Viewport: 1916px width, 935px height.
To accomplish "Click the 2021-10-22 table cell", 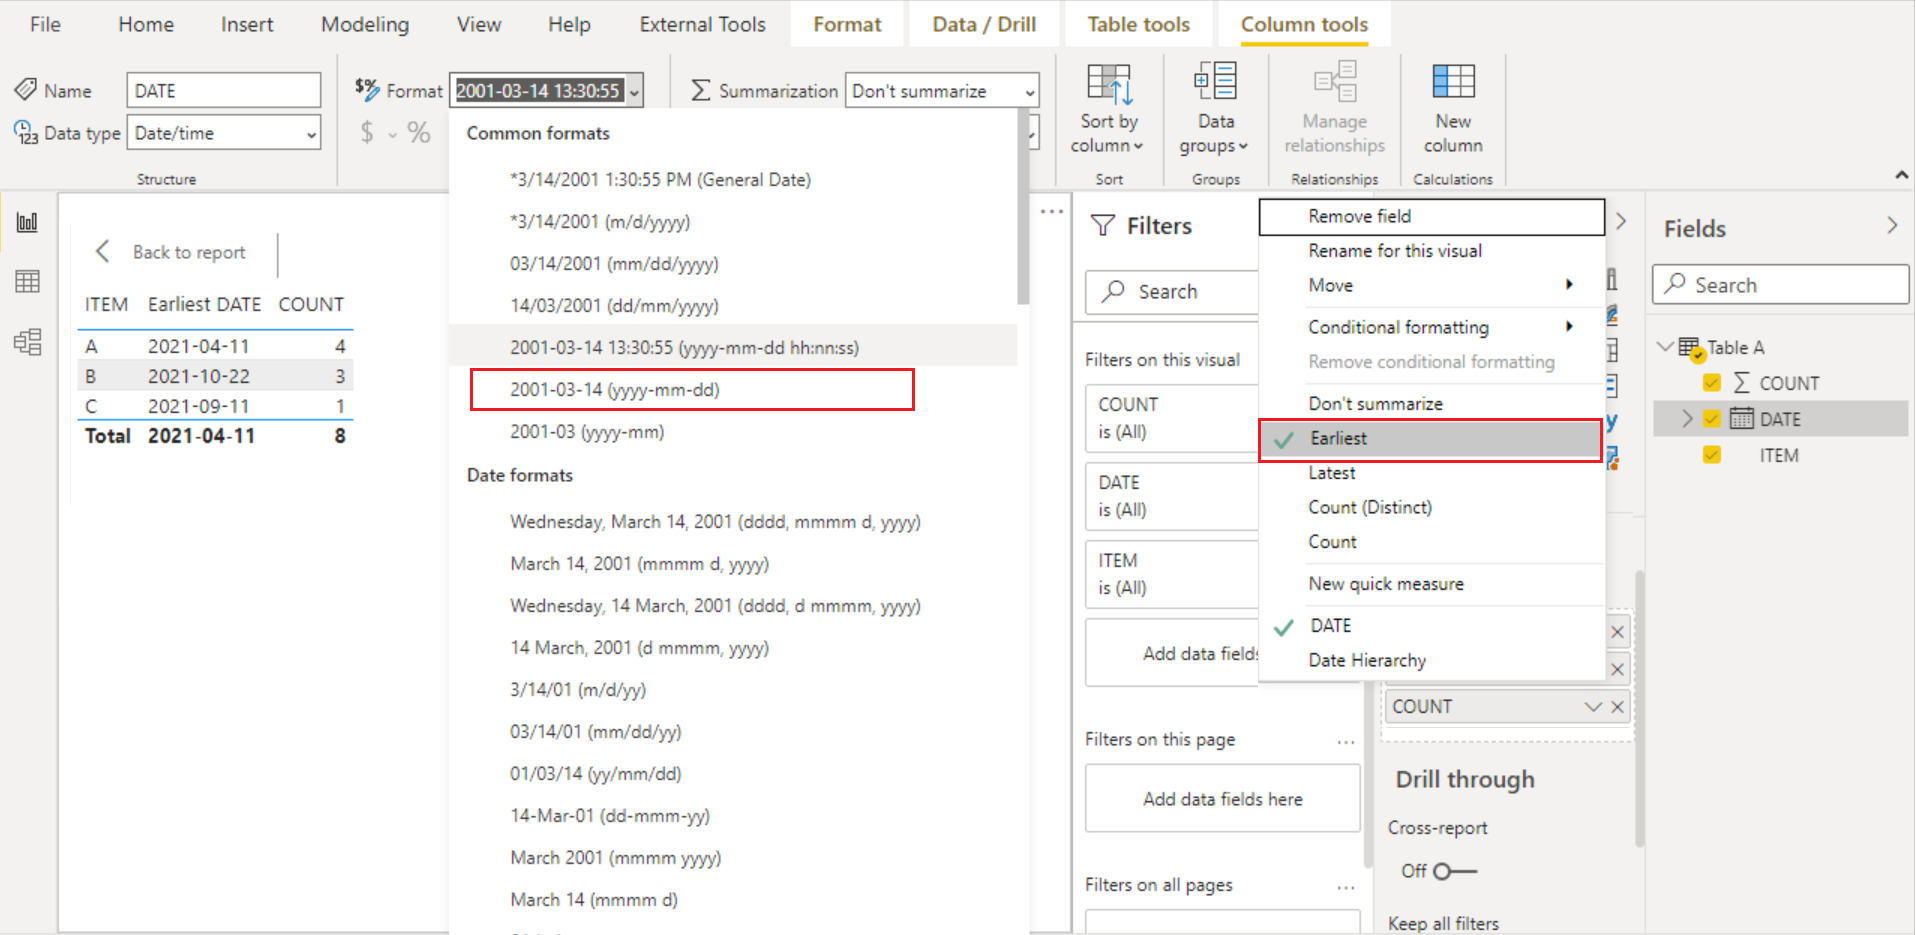I will pos(199,376).
